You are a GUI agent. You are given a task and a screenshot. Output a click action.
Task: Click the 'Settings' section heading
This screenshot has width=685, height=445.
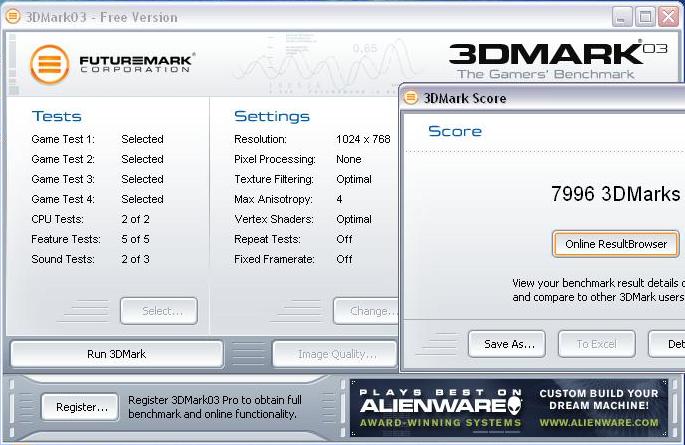click(x=272, y=117)
